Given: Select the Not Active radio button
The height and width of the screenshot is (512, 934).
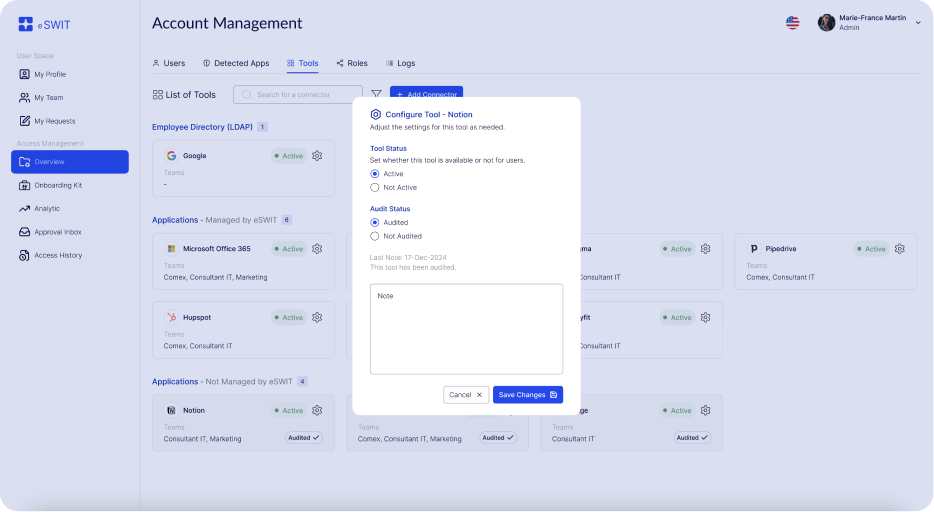Looking at the screenshot, I should pos(375,187).
